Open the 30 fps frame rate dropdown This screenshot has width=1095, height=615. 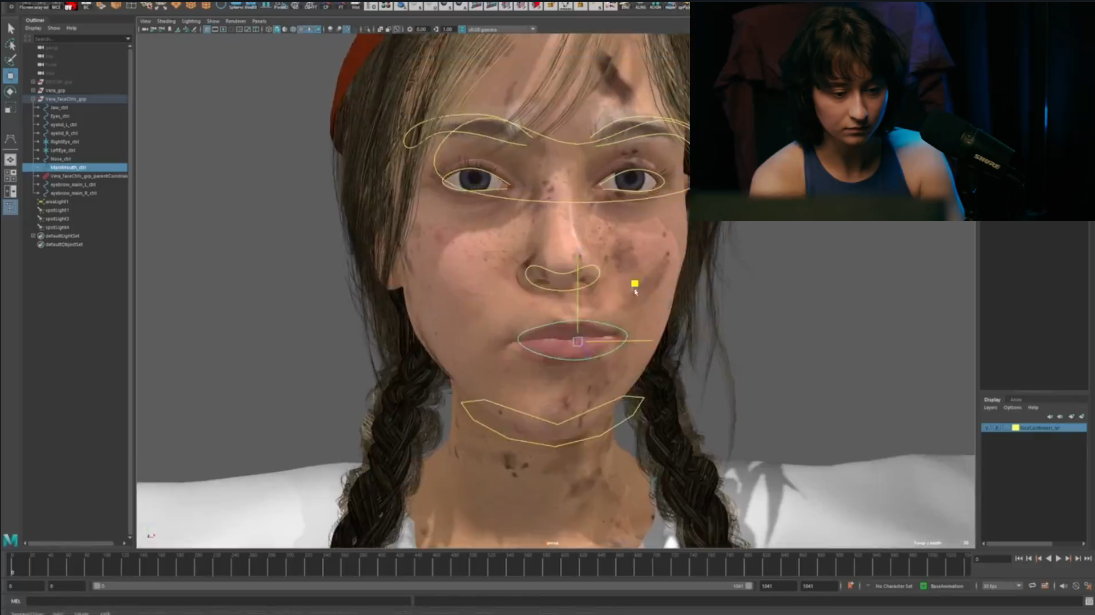(x=1002, y=586)
